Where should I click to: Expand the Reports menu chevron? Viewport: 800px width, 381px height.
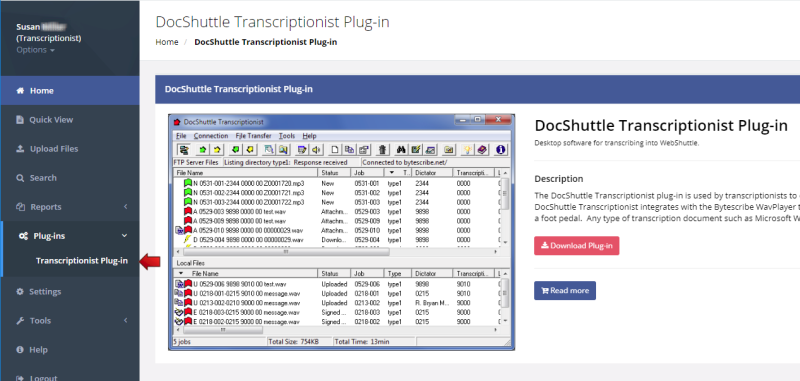click(x=126, y=207)
